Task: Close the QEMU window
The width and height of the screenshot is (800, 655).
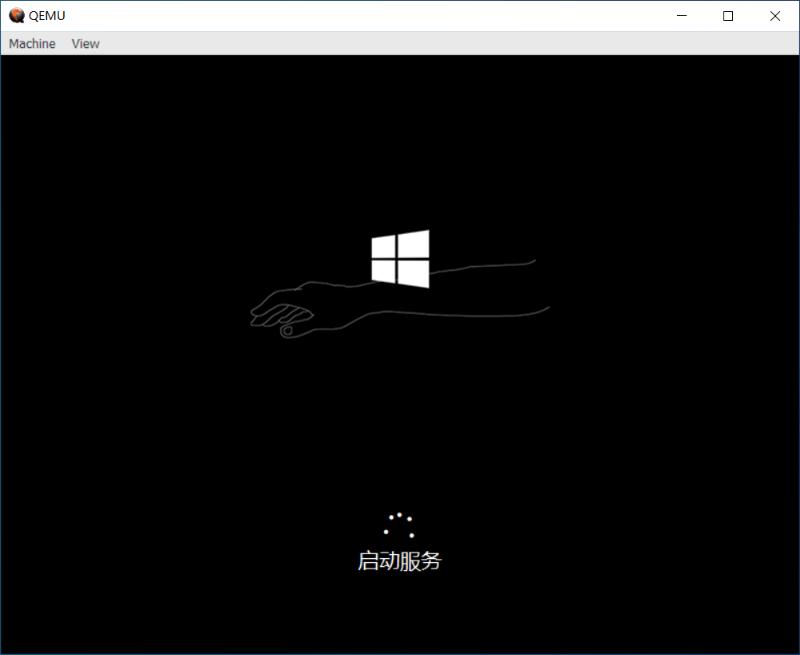Action: (x=775, y=16)
